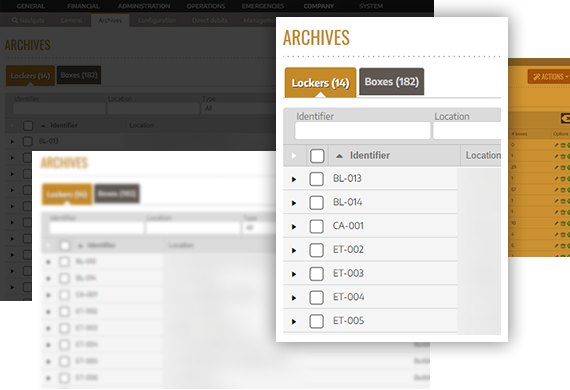This screenshot has width=570, height=390.
Task: Open the FINANCIAL top menu
Action: (x=83, y=6)
